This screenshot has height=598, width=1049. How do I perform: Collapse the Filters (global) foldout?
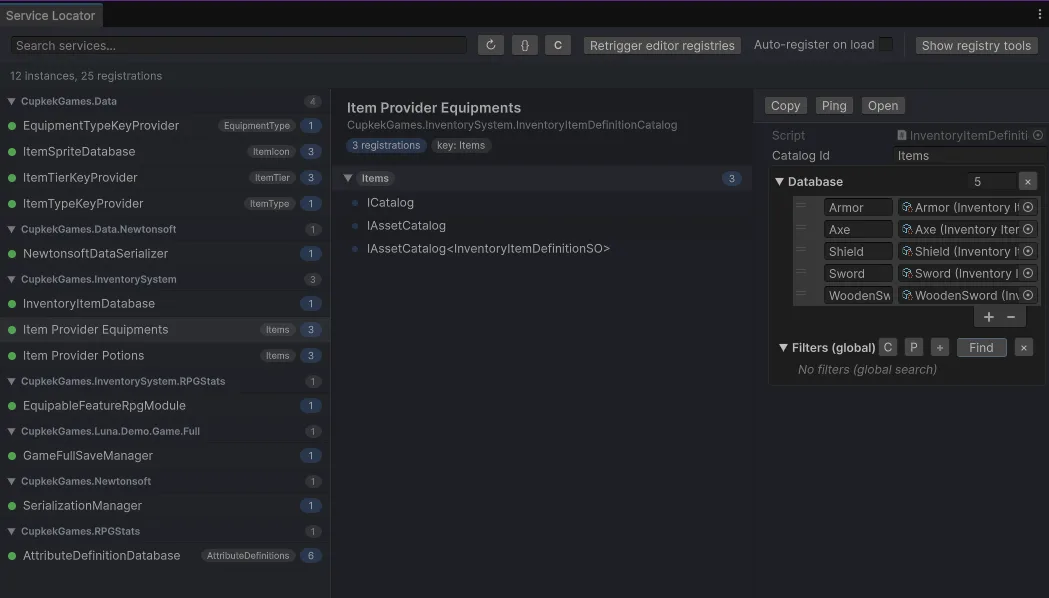(x=783, y=347)
